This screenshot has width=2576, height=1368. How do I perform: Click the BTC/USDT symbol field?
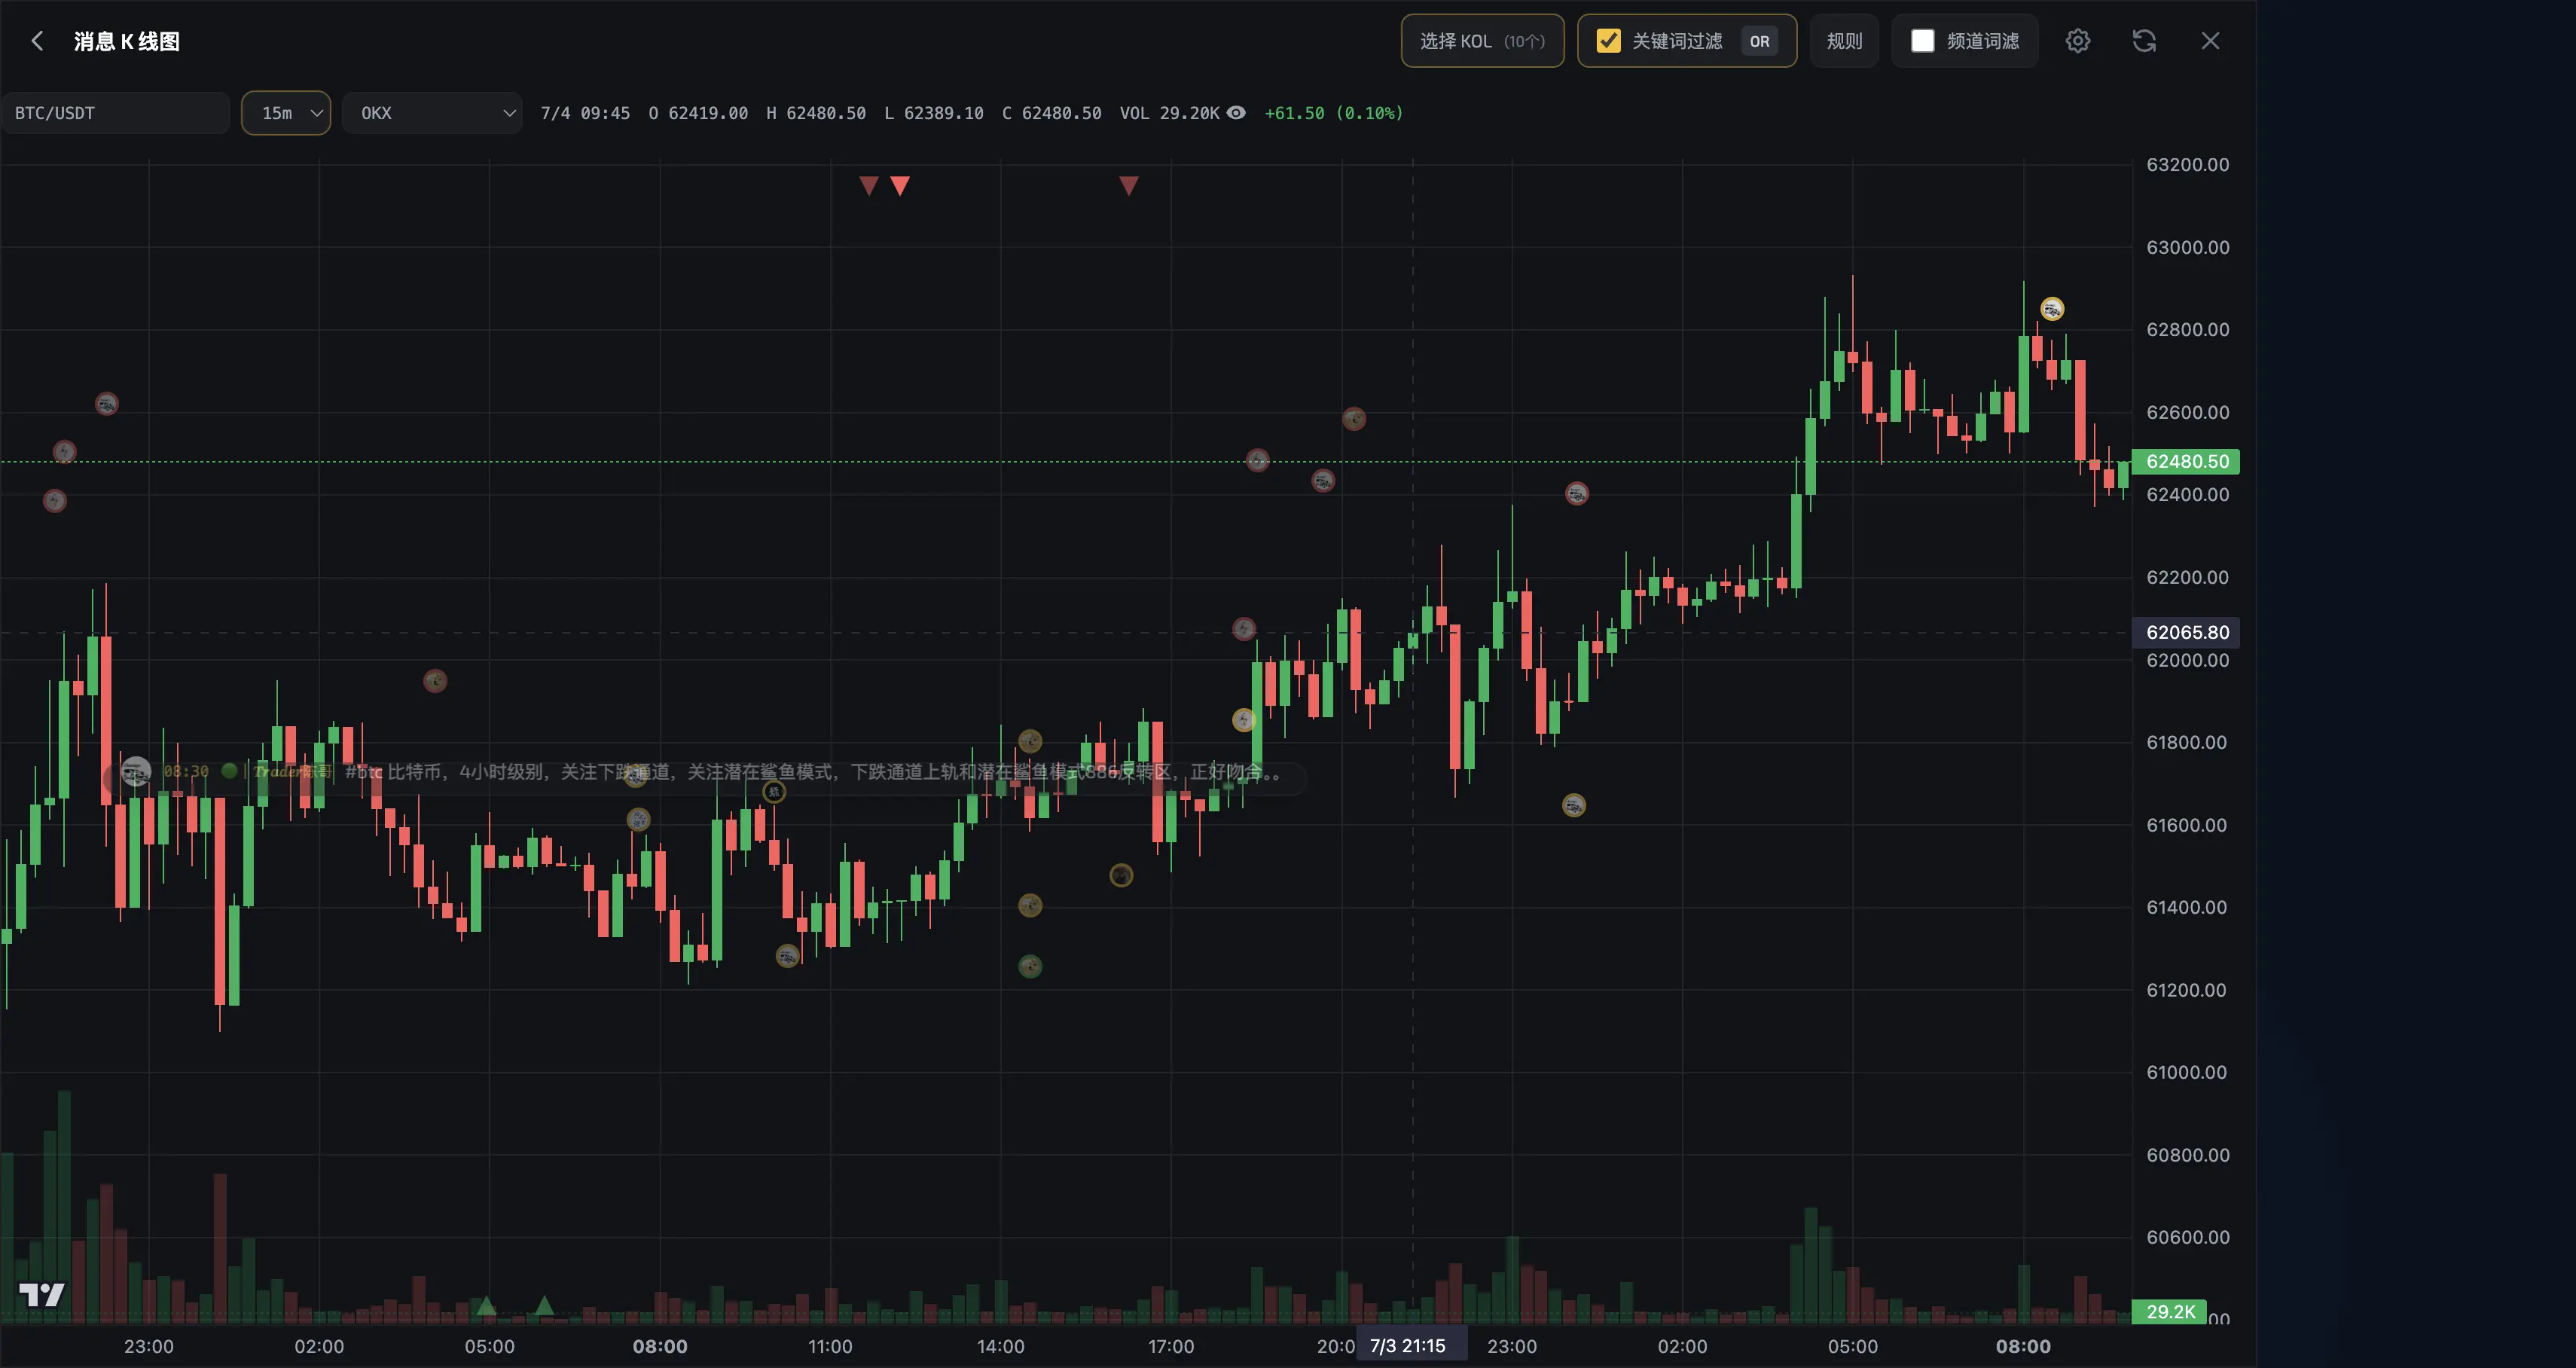(x=116, y=113)
